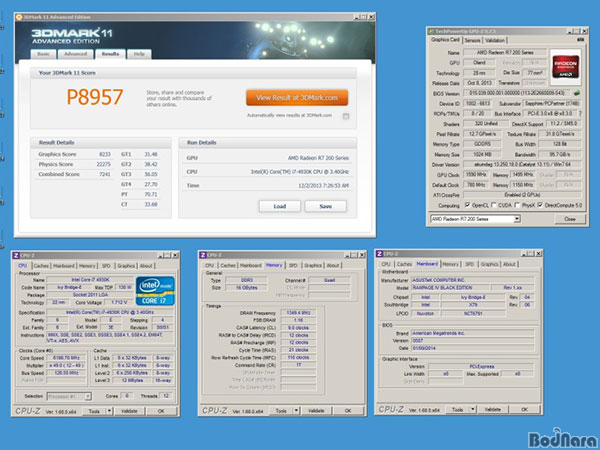Click the P8957 score text

click(95, 97)
